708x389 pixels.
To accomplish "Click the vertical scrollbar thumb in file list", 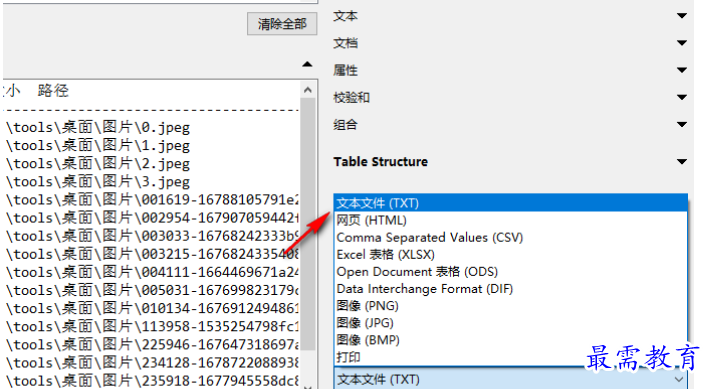I will (307, 223).
